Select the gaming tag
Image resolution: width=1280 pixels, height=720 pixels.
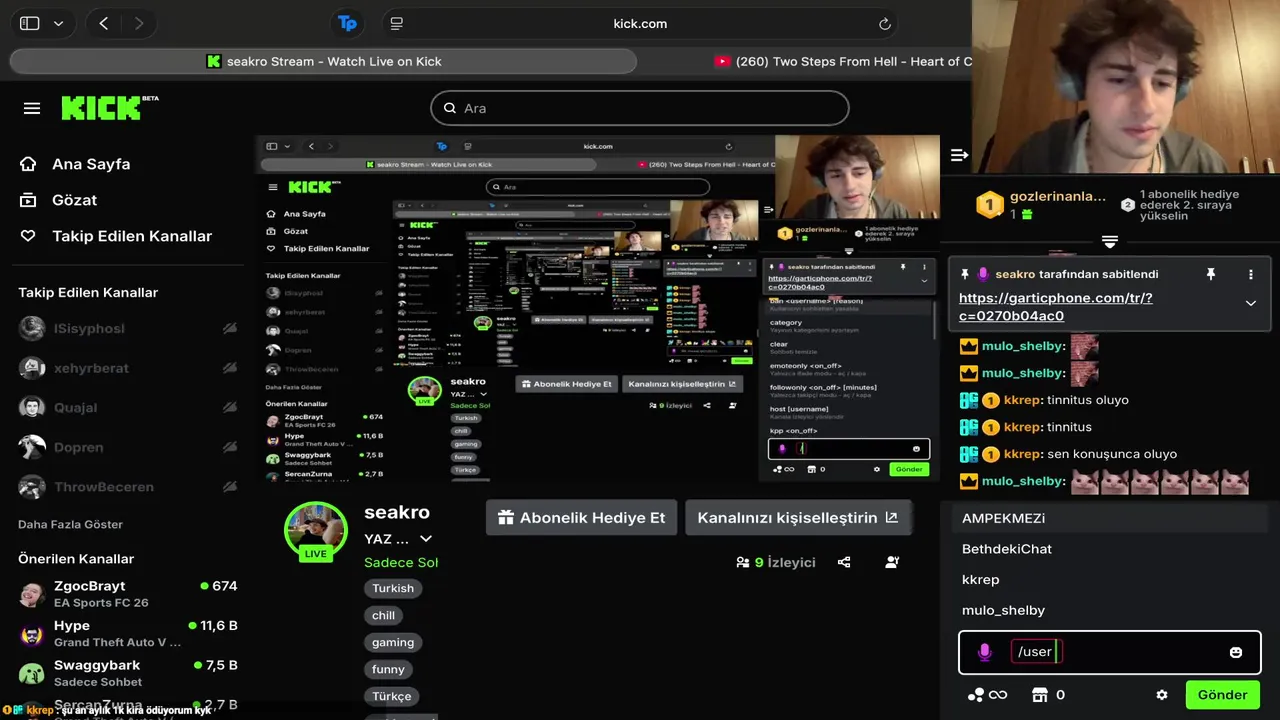coord(393,642)
